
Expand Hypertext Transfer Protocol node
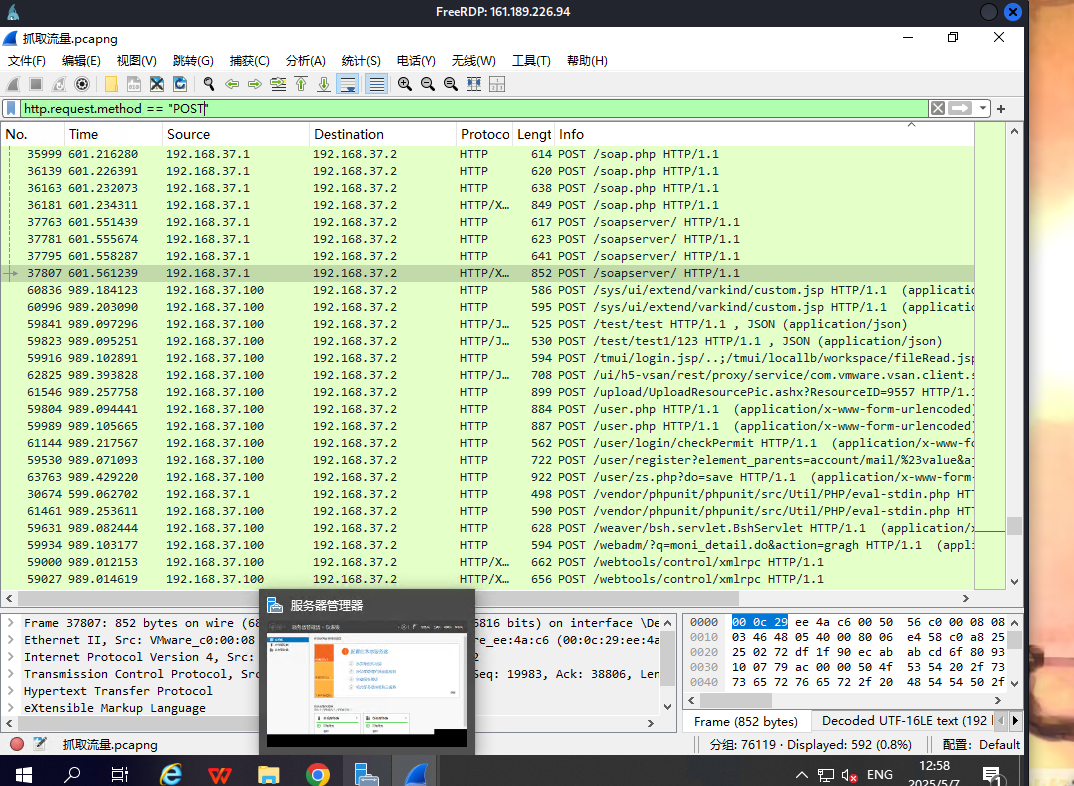coord(11,692)
